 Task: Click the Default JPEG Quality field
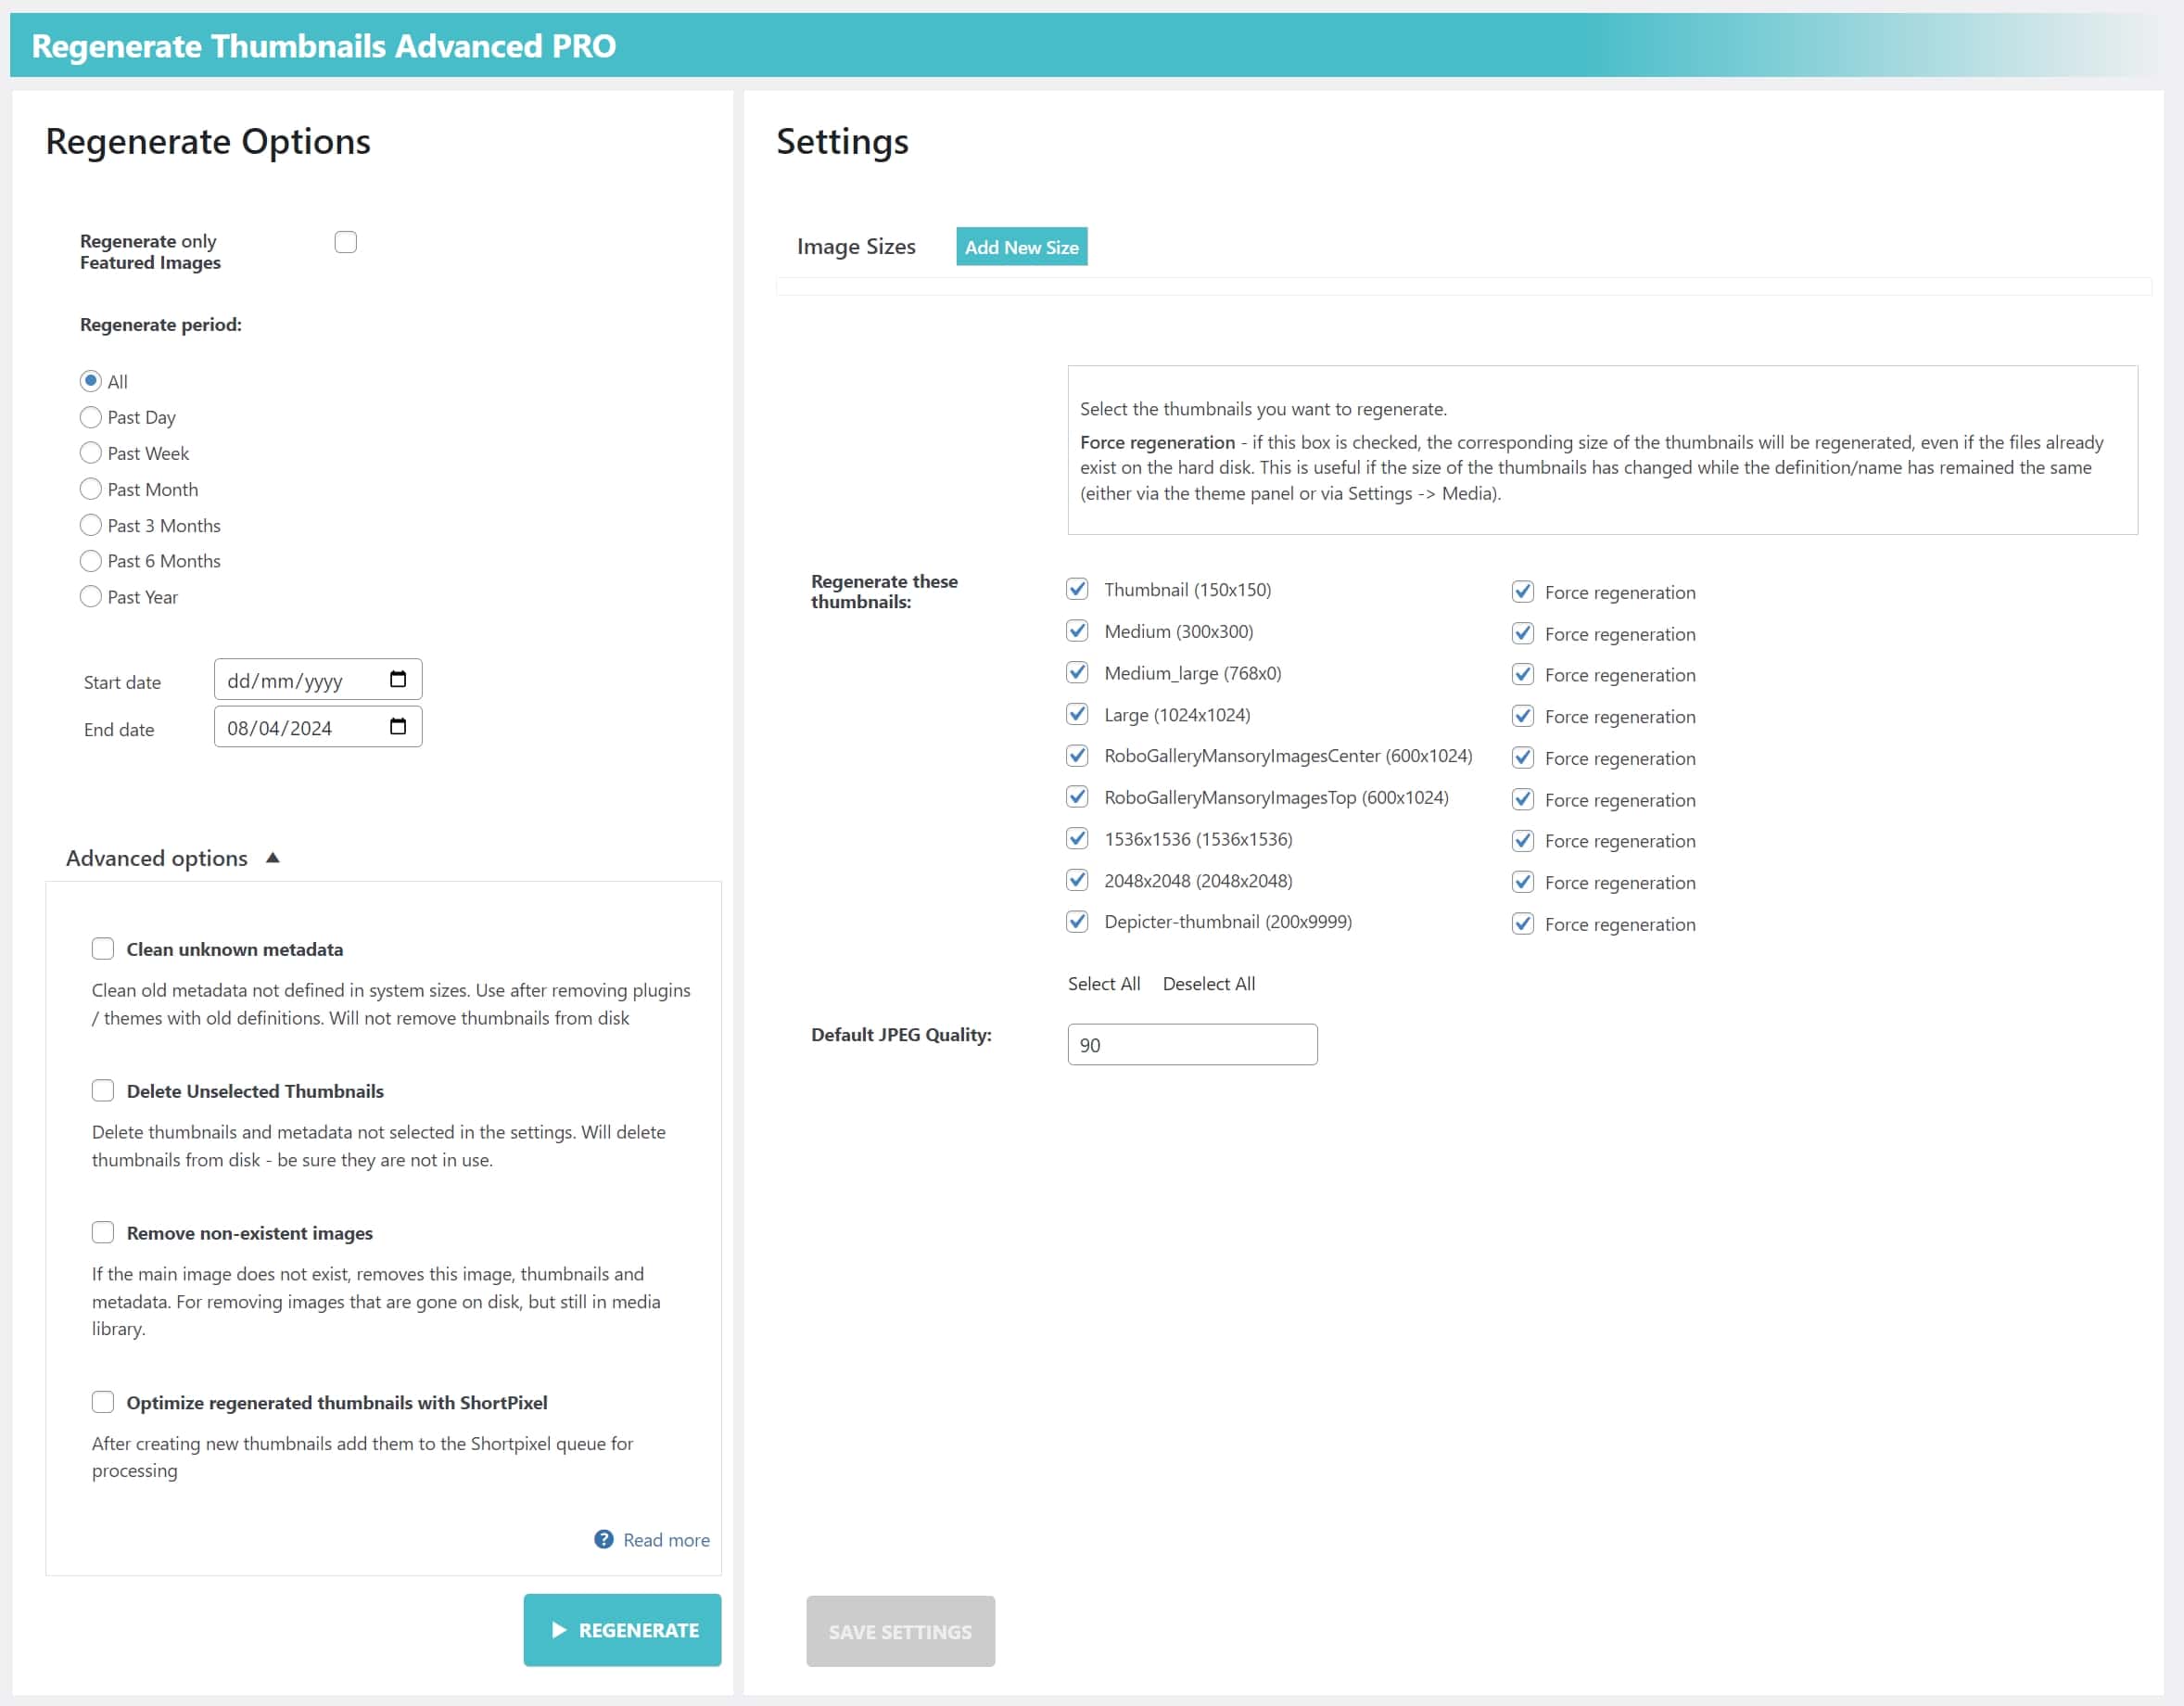(1192, 1045)
